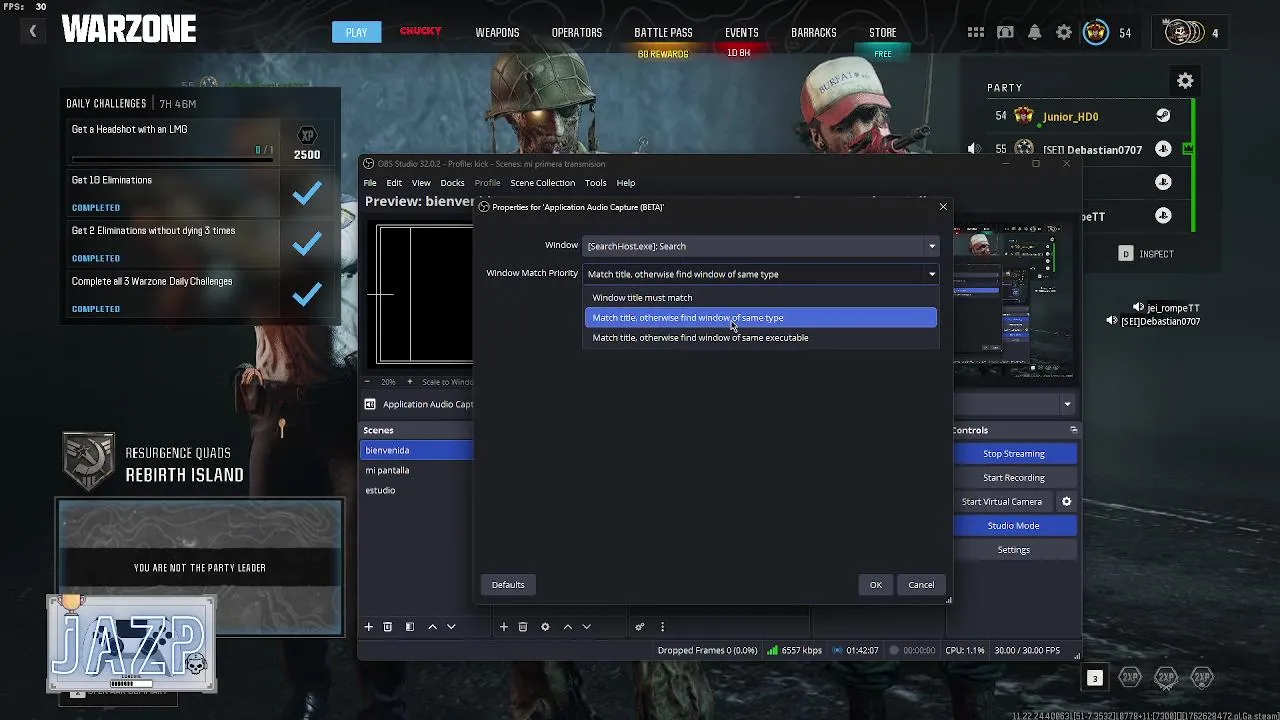Open the OBS Help menu

(625, 183)
